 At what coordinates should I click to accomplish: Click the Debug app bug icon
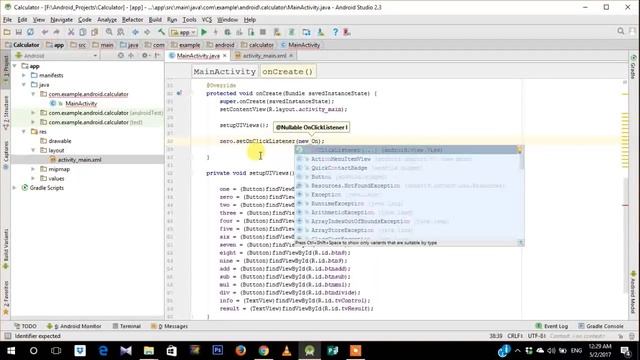pos(227,32)
